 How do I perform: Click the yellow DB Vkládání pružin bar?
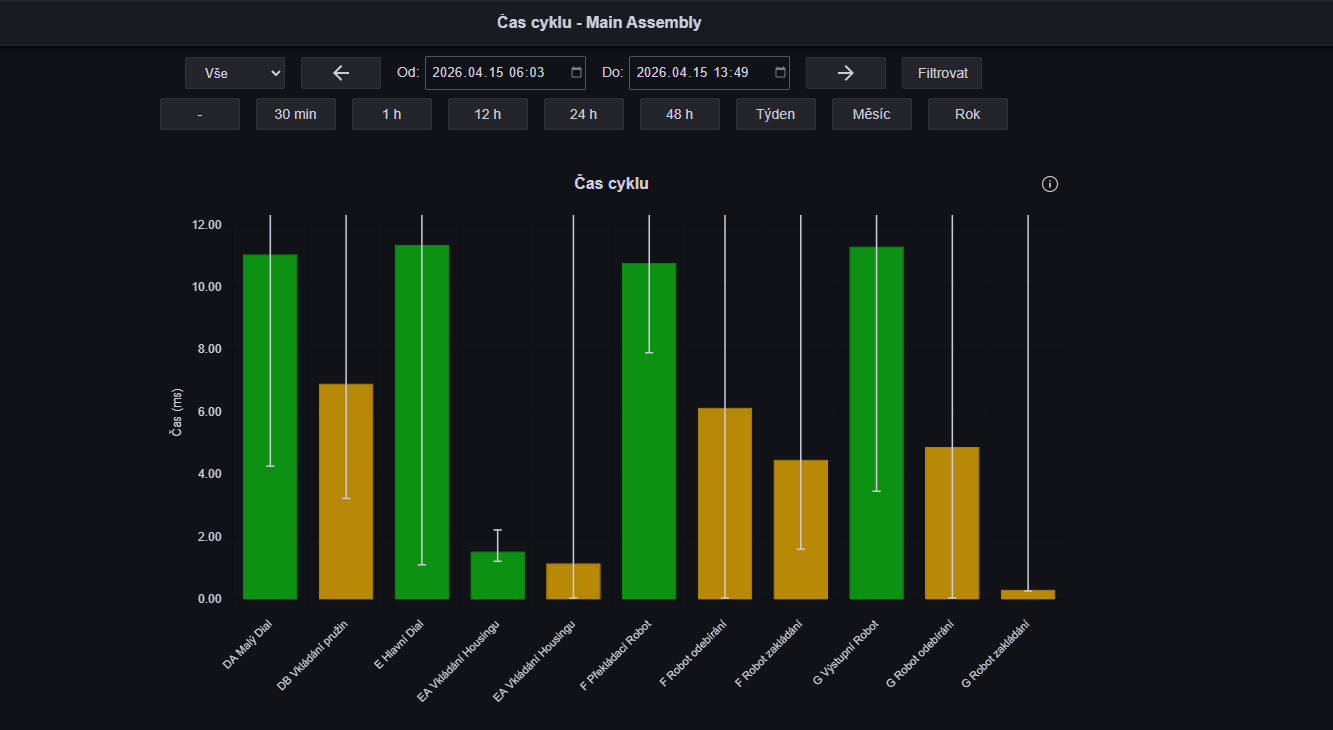[x=346, y=492]
